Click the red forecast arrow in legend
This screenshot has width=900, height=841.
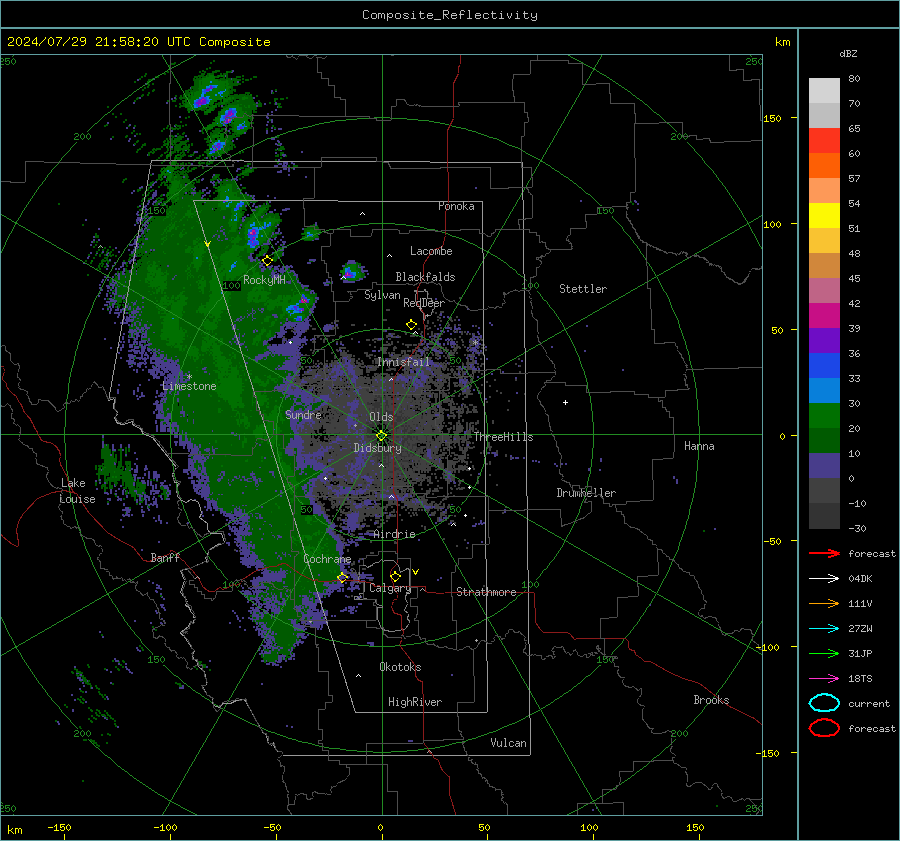(824, 553)
